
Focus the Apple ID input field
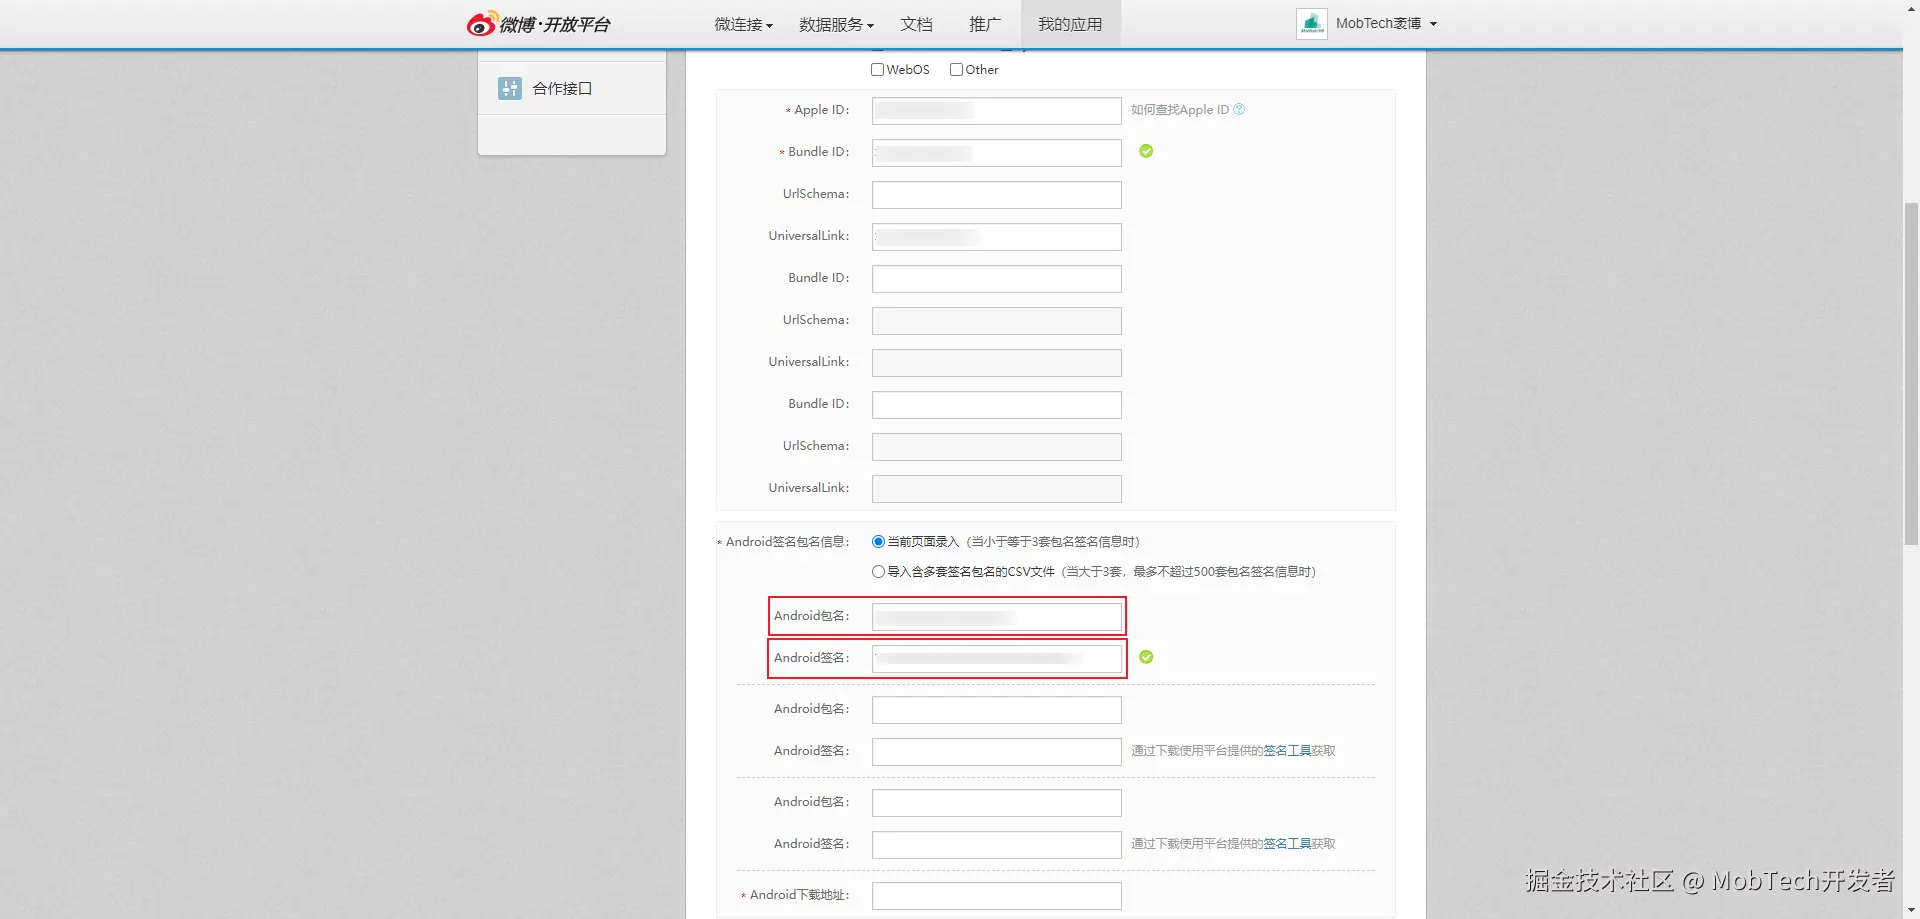[x=997, y=110]
